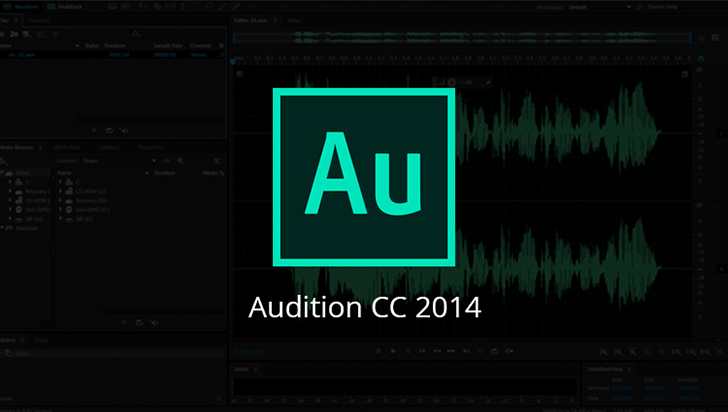This screenshot has width=728, height=412.
Task: Select the Razor tool in top toolbar
Action: click(x=157, y=7)
